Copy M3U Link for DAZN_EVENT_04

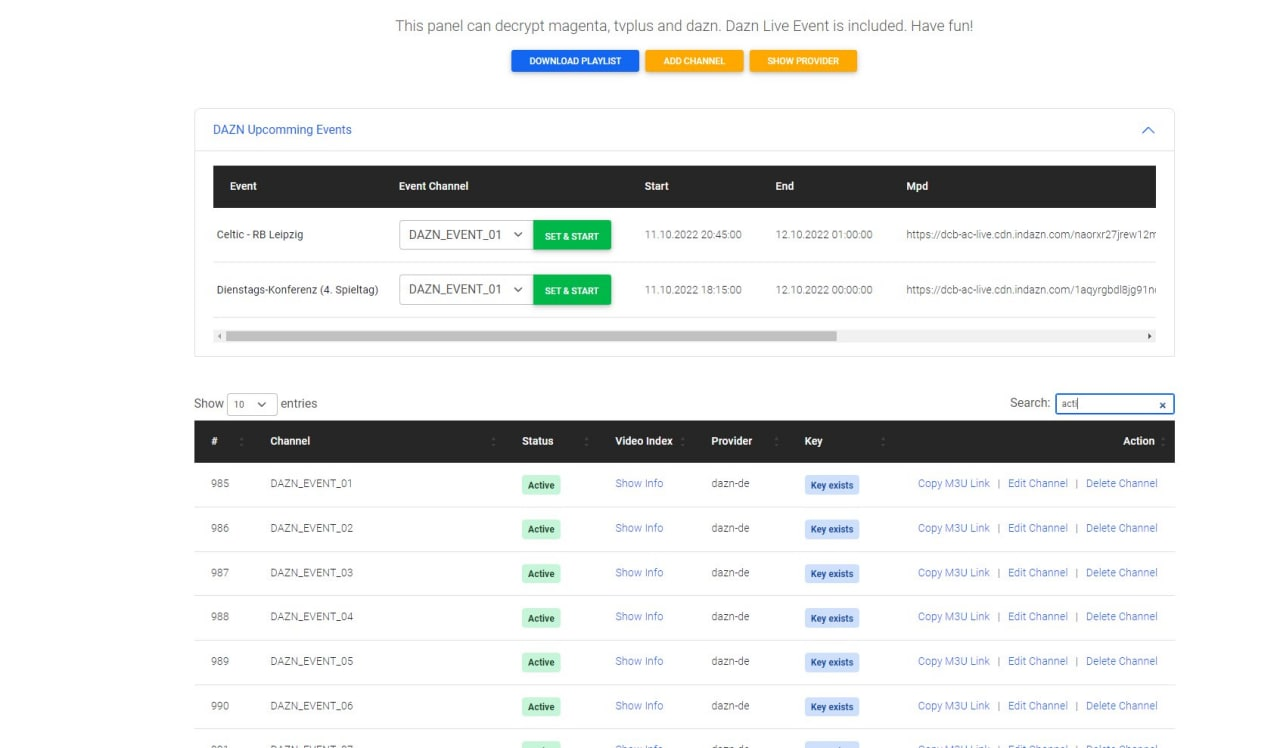[x=954, y=616]
